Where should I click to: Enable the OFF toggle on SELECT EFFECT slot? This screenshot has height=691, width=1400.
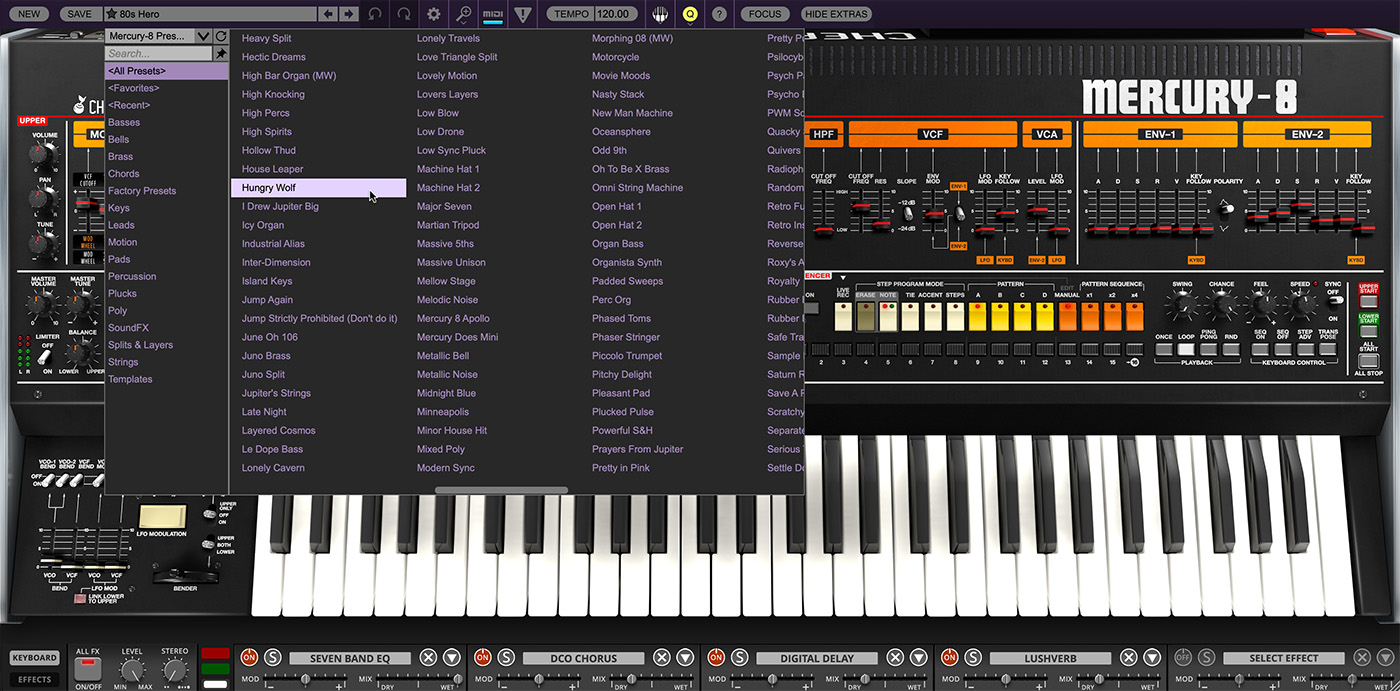[x=1183, y=658]
